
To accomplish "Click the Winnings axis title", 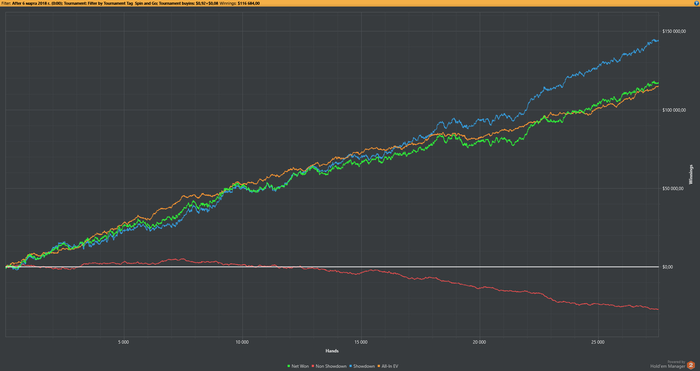I will tap(692, 174).
